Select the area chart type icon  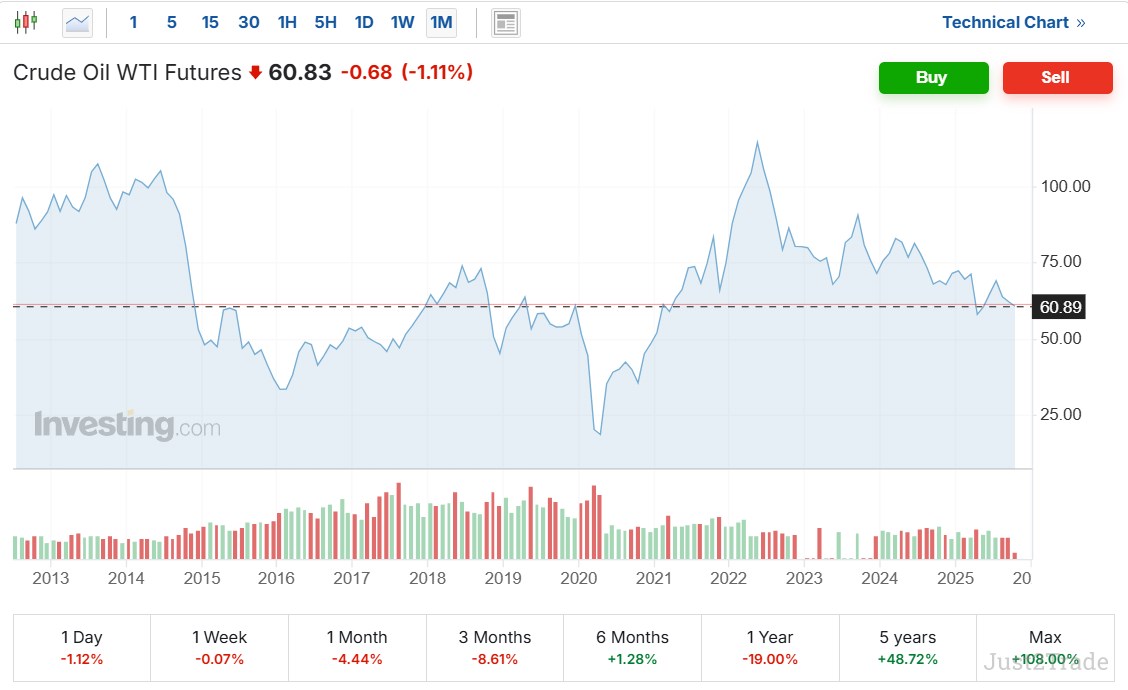tap(77, 22)
